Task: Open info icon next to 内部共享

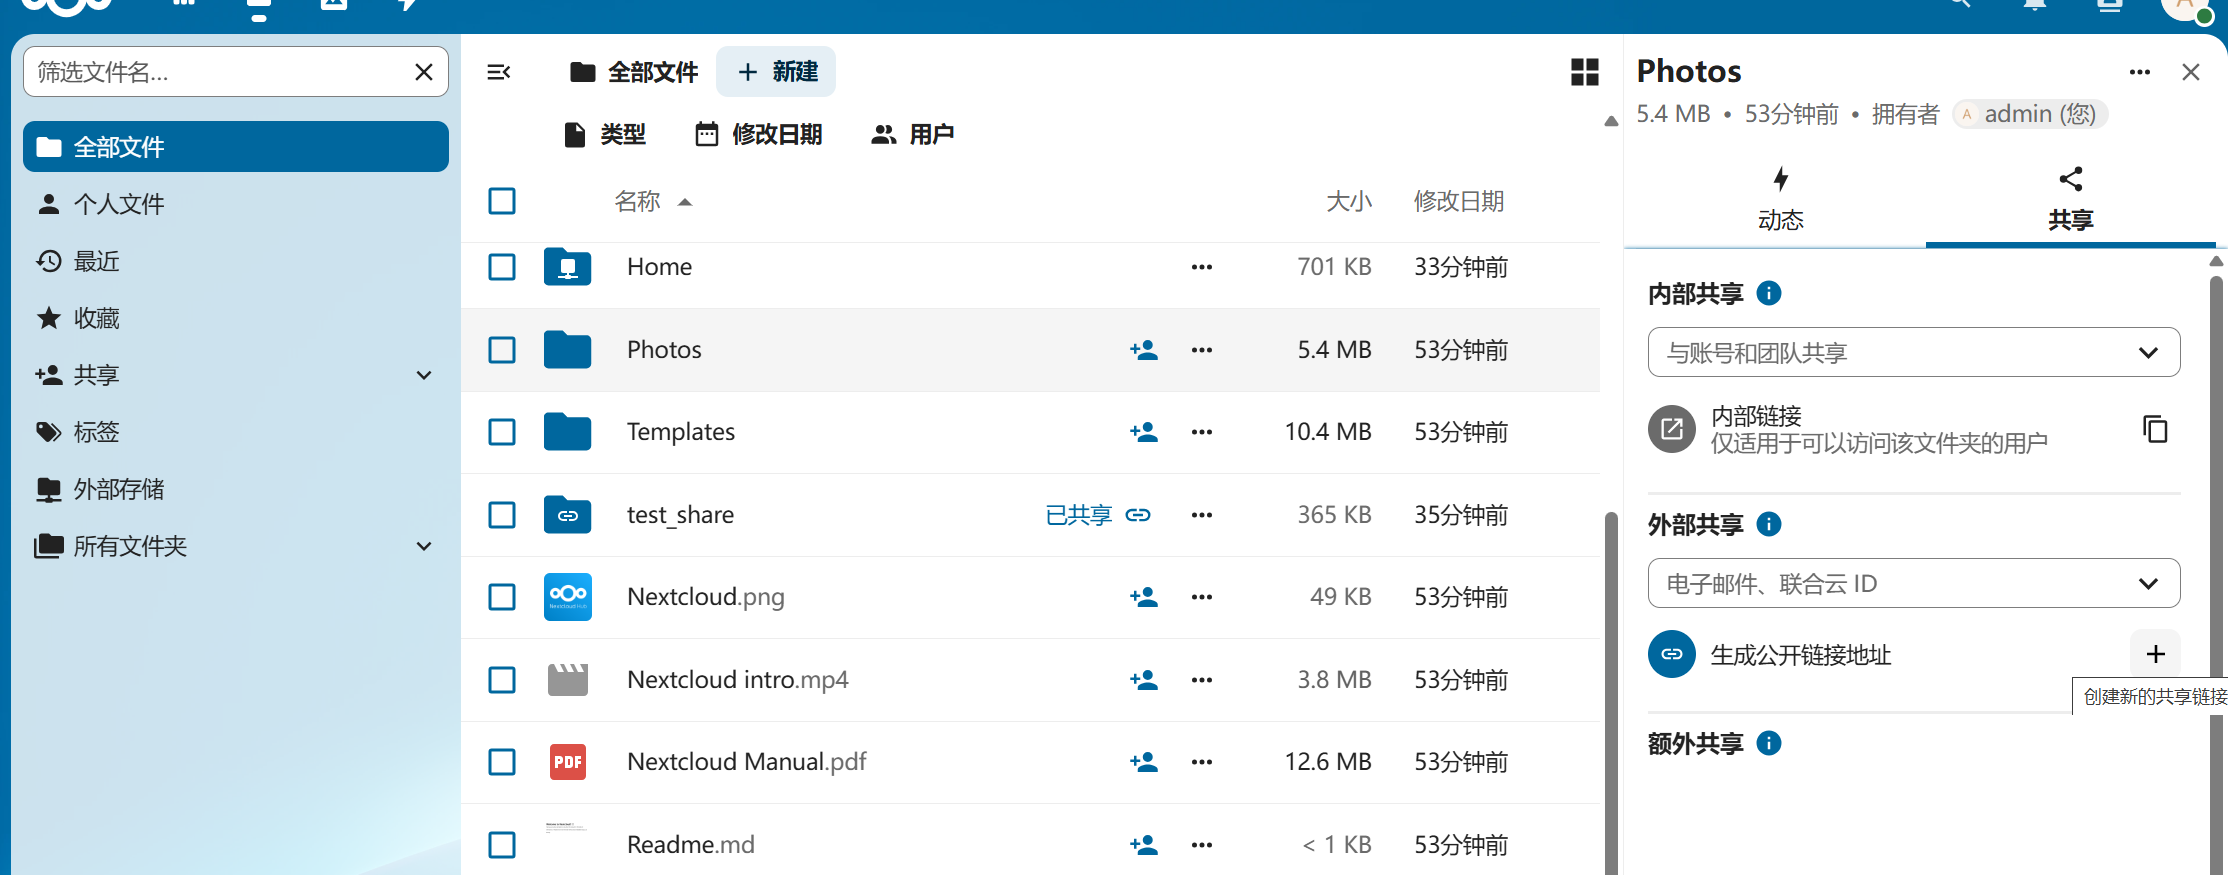Action: click(x=1768, y=293)
